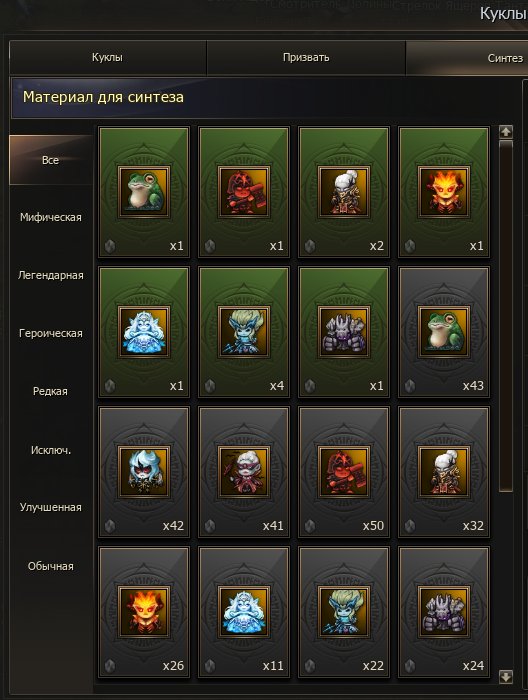Image resolution: width=528 pixels, height=700 pixels.
Task: Click the scroll down arrow
Action: 506,676
